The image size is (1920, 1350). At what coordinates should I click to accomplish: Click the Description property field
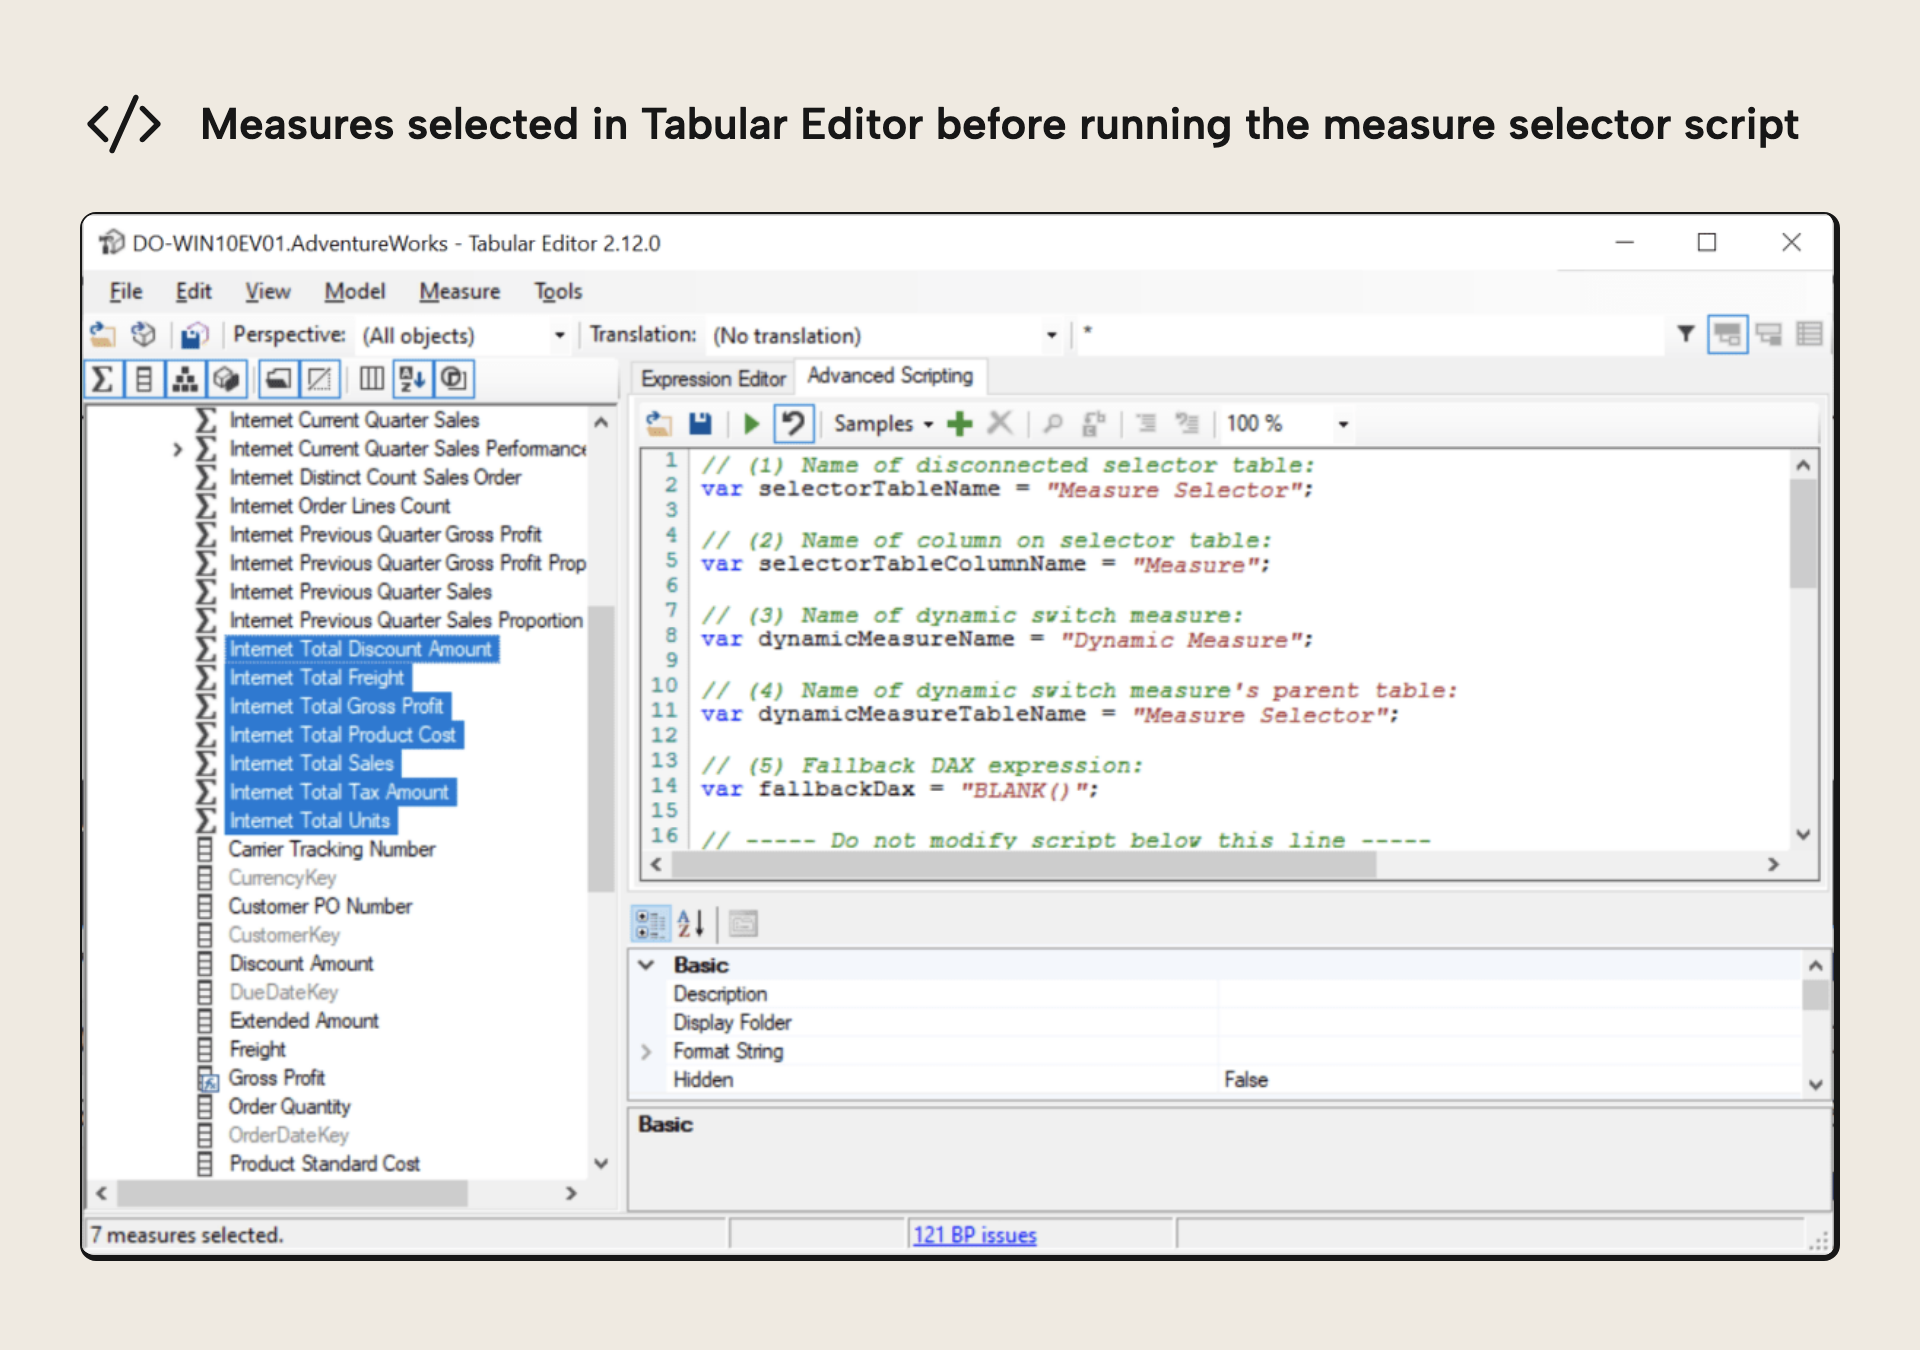[1510, 994]
